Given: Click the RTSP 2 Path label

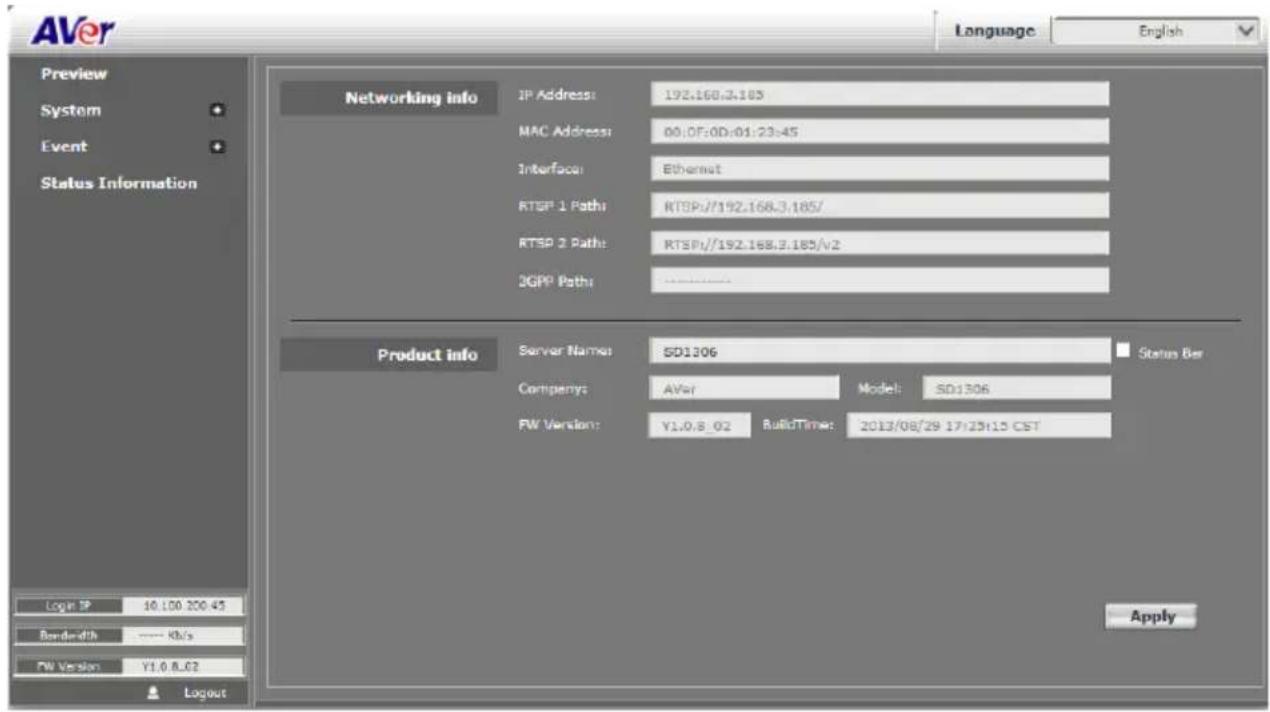Looking at the screenshot, I should click(562, 244).
